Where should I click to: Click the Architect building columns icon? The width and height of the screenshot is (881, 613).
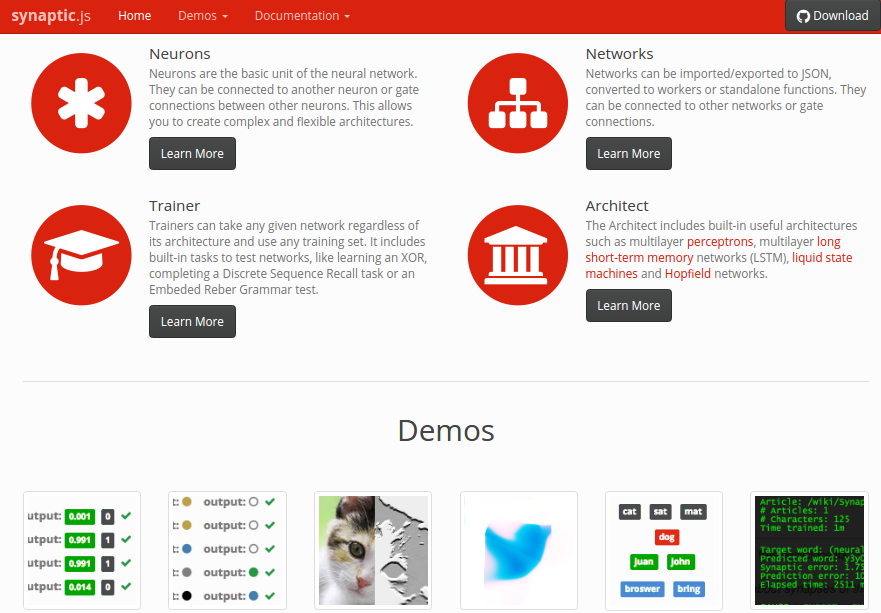point(517,255)
